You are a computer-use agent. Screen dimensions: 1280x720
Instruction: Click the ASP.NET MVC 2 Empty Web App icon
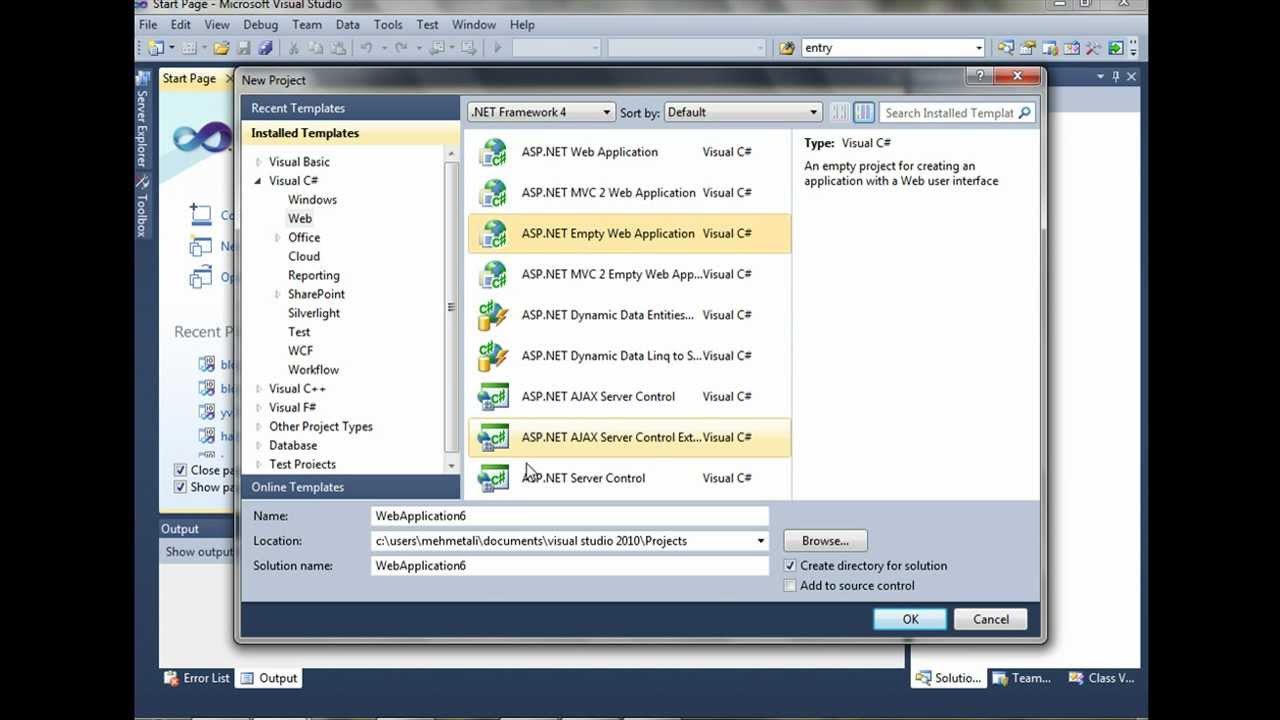(493, 274)
